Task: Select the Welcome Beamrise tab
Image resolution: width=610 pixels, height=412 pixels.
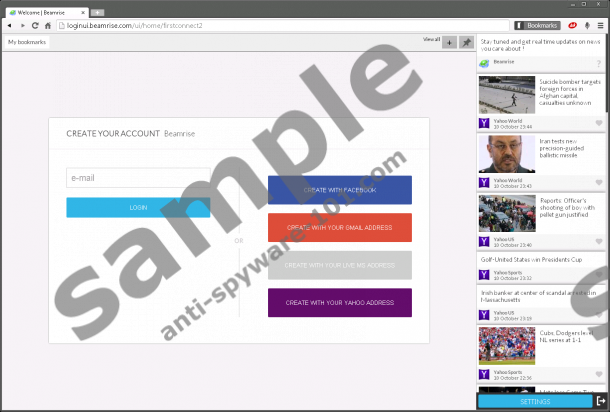Action: point(38,10)
